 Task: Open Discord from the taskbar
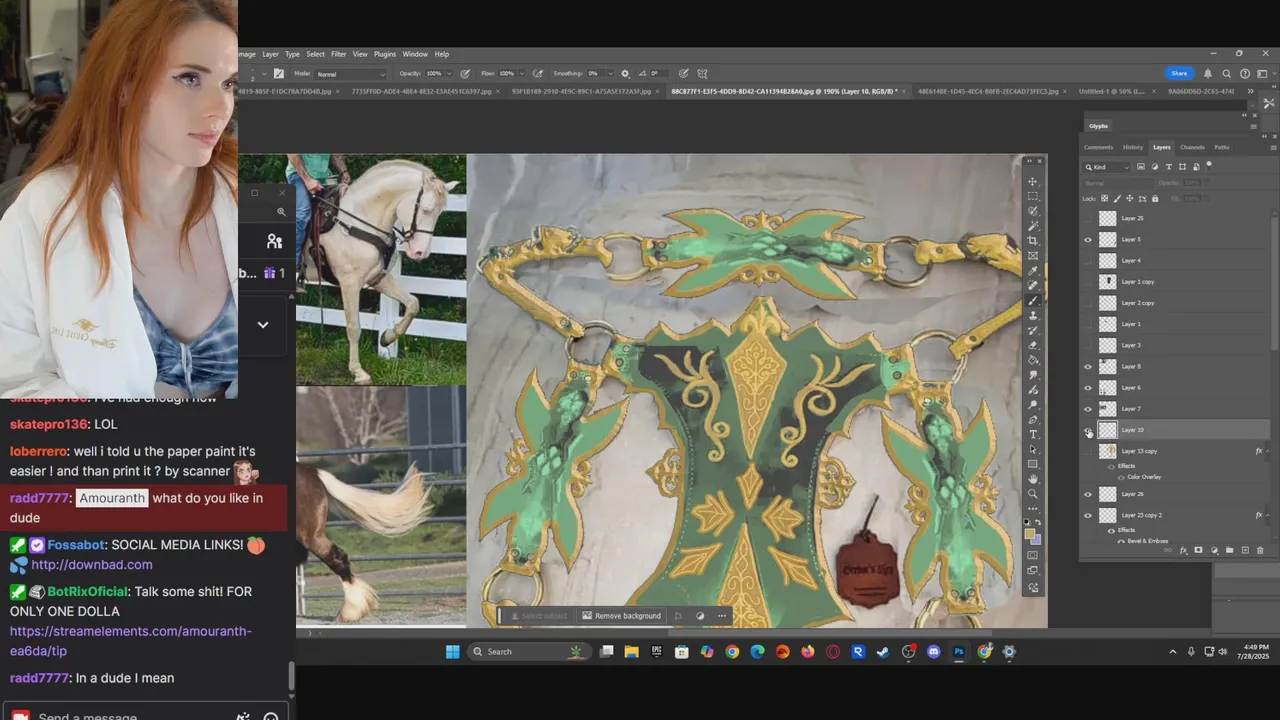(x=933, y=652)
